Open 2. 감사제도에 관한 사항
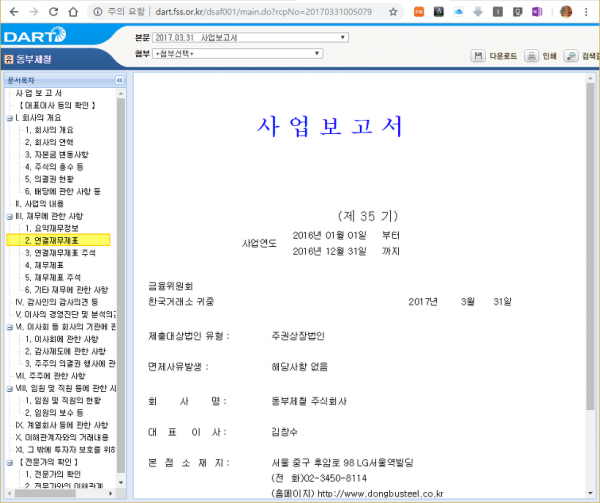The width and height of the screenshot is (600, 503). pos(65,351)
